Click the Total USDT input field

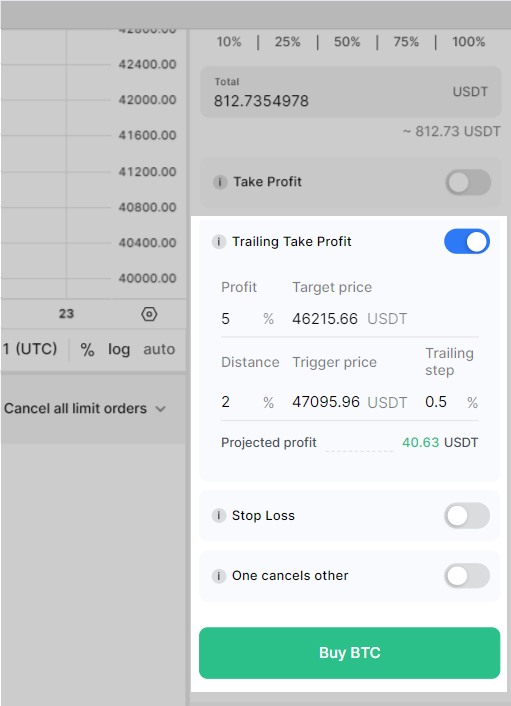click(x=351, y=92)
